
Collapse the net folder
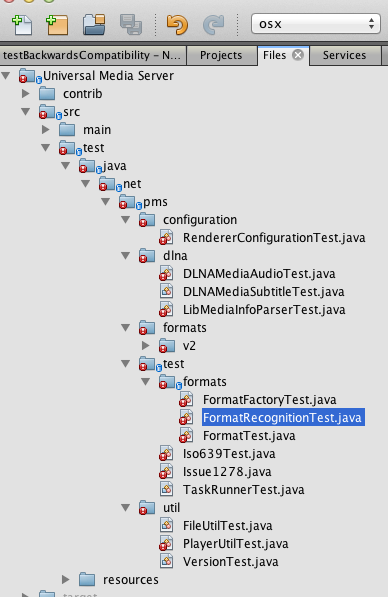pos(86,184)
